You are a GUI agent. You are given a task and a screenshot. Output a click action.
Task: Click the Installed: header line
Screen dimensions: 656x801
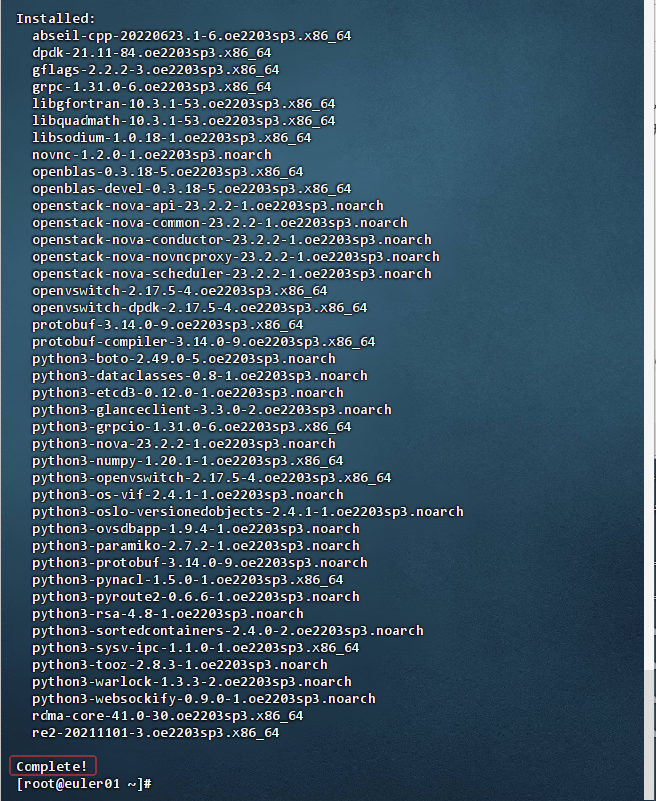56,18
